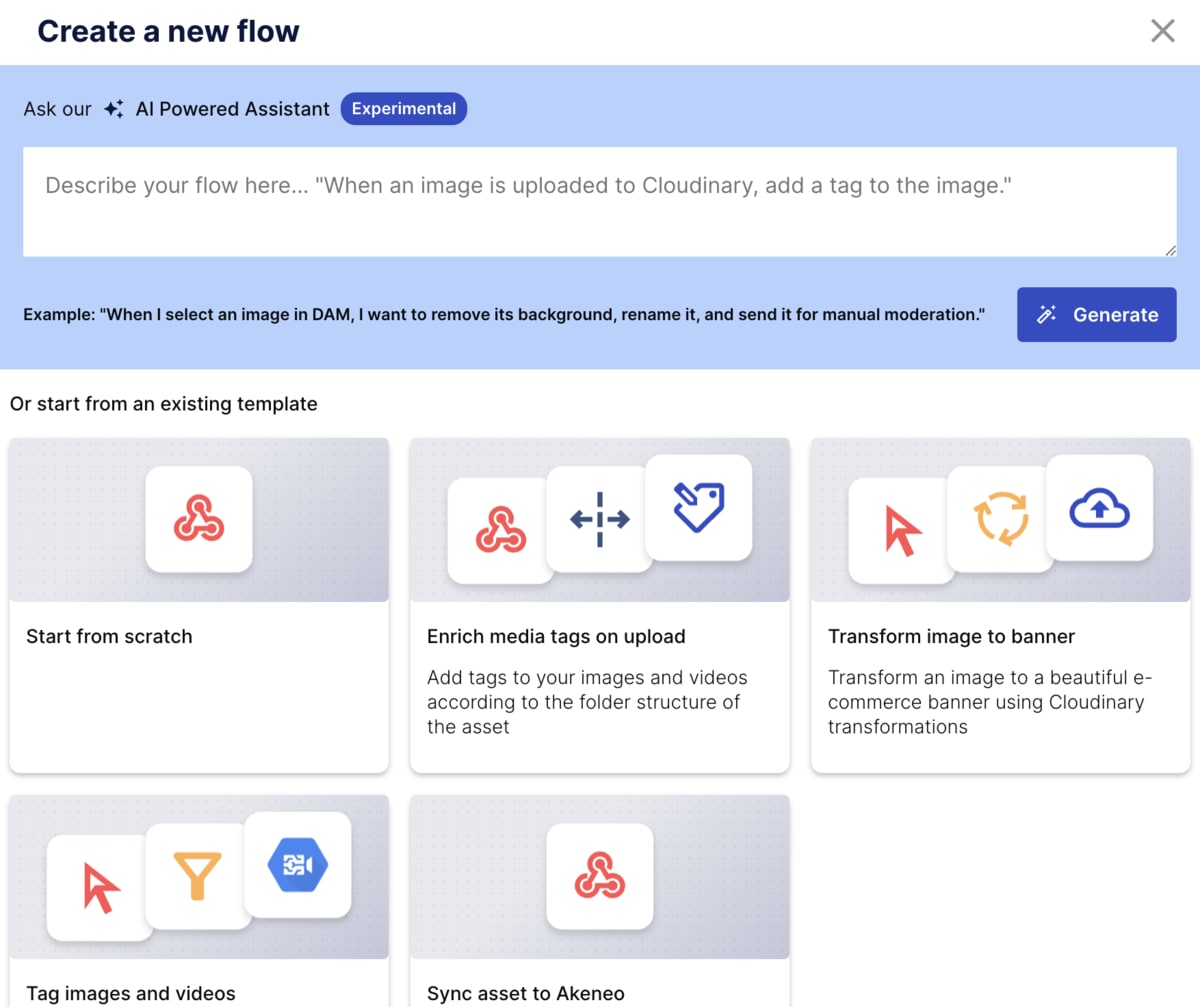Click the flow description text area

point(600,200)
